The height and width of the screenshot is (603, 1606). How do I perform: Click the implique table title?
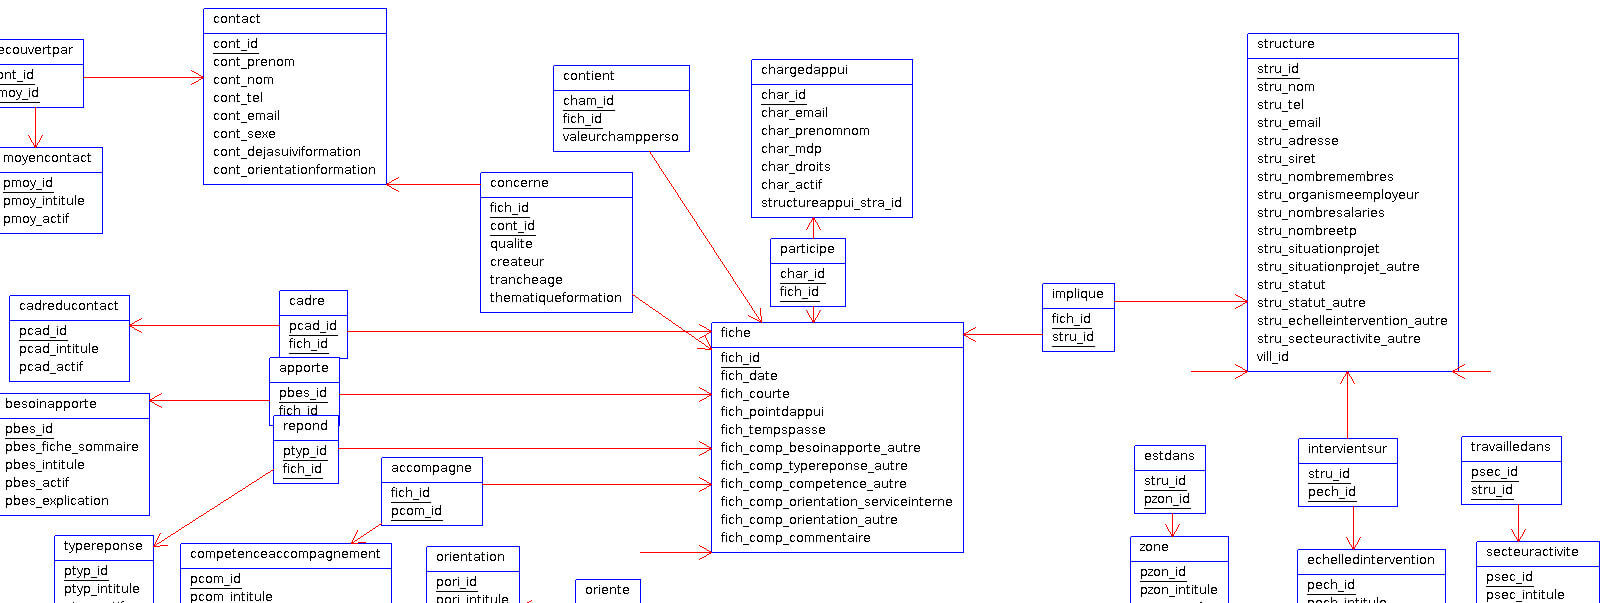tap(1078, 294)
